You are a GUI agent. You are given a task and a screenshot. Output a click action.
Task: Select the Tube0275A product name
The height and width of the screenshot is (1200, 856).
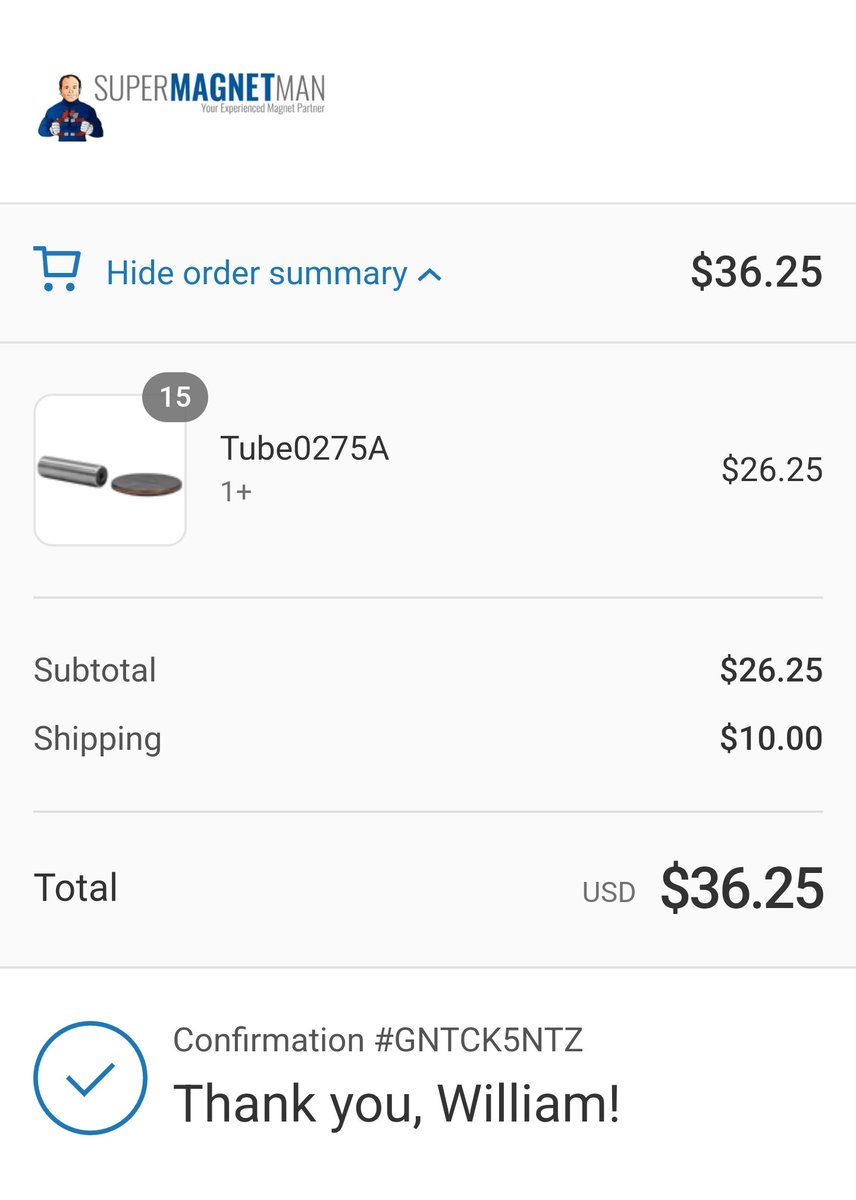pos(305,449)
